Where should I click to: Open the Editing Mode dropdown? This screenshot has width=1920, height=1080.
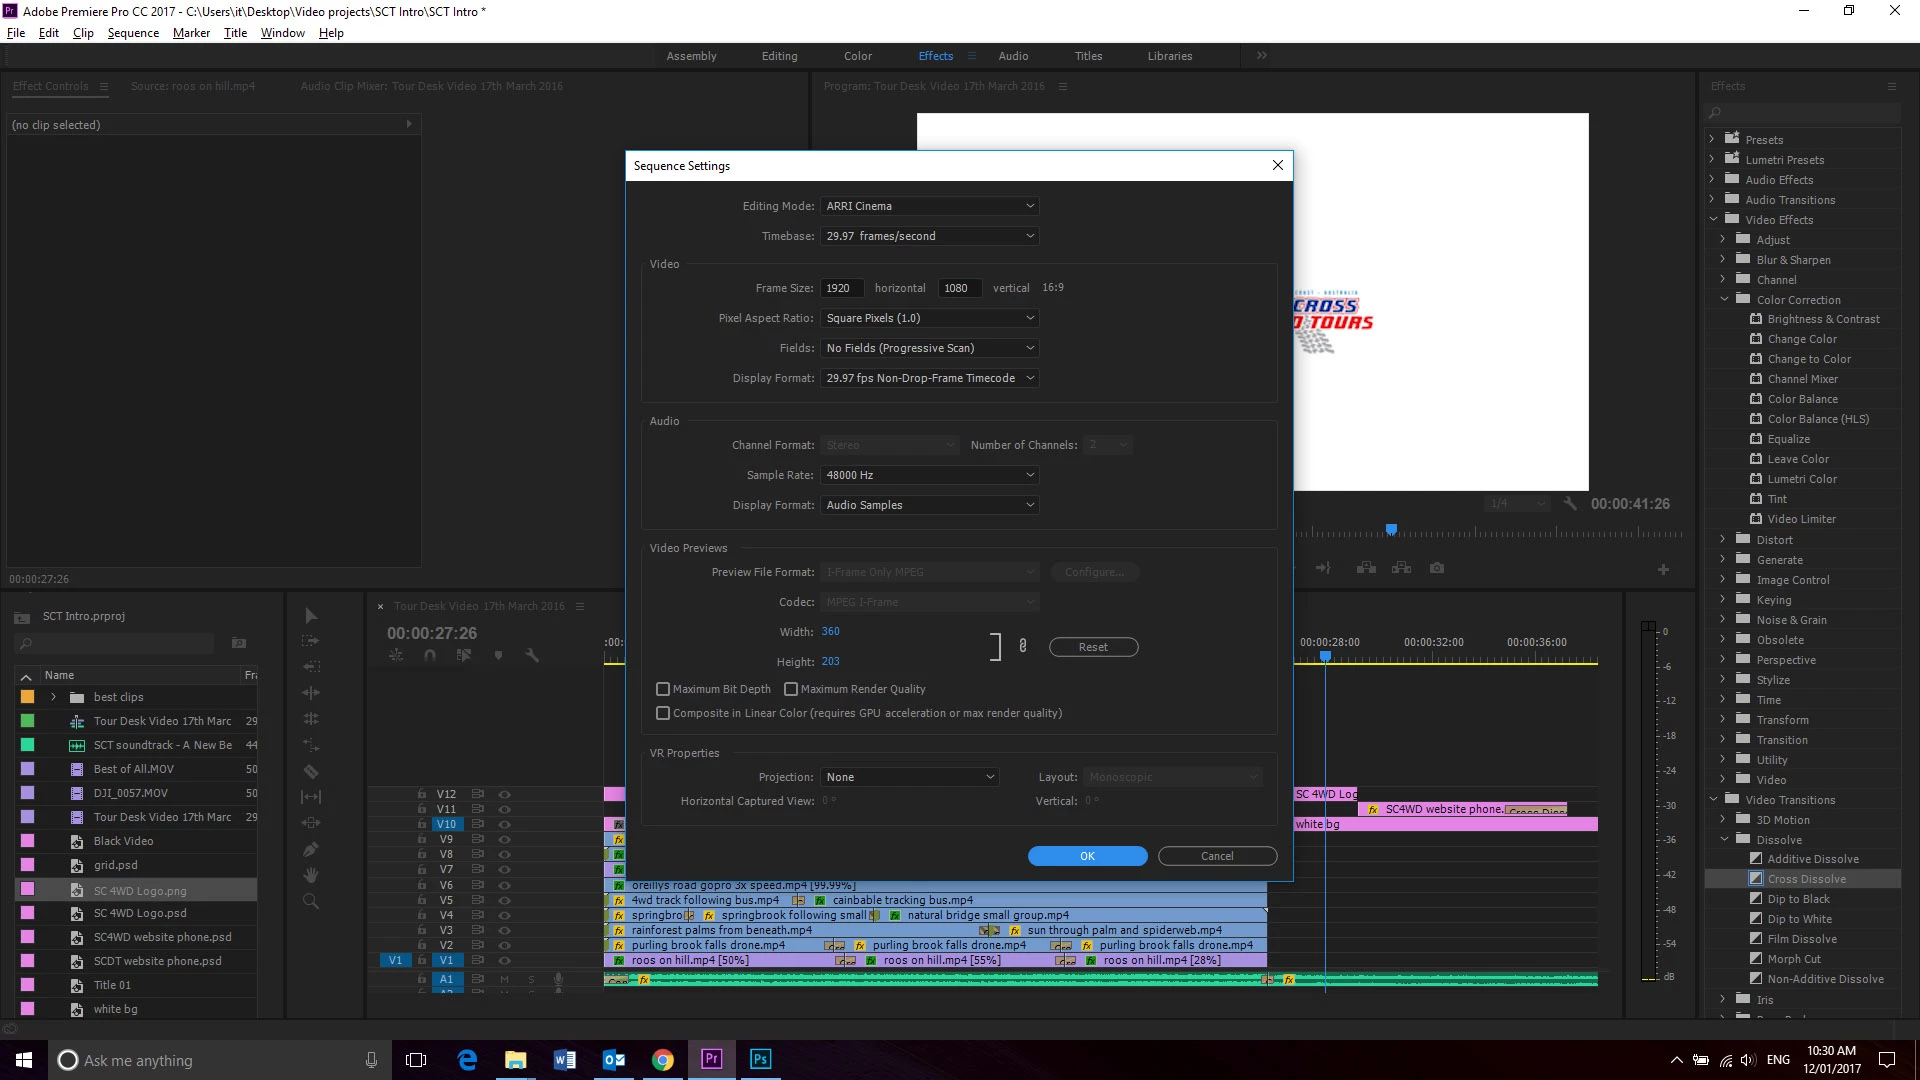click(930, 206)
